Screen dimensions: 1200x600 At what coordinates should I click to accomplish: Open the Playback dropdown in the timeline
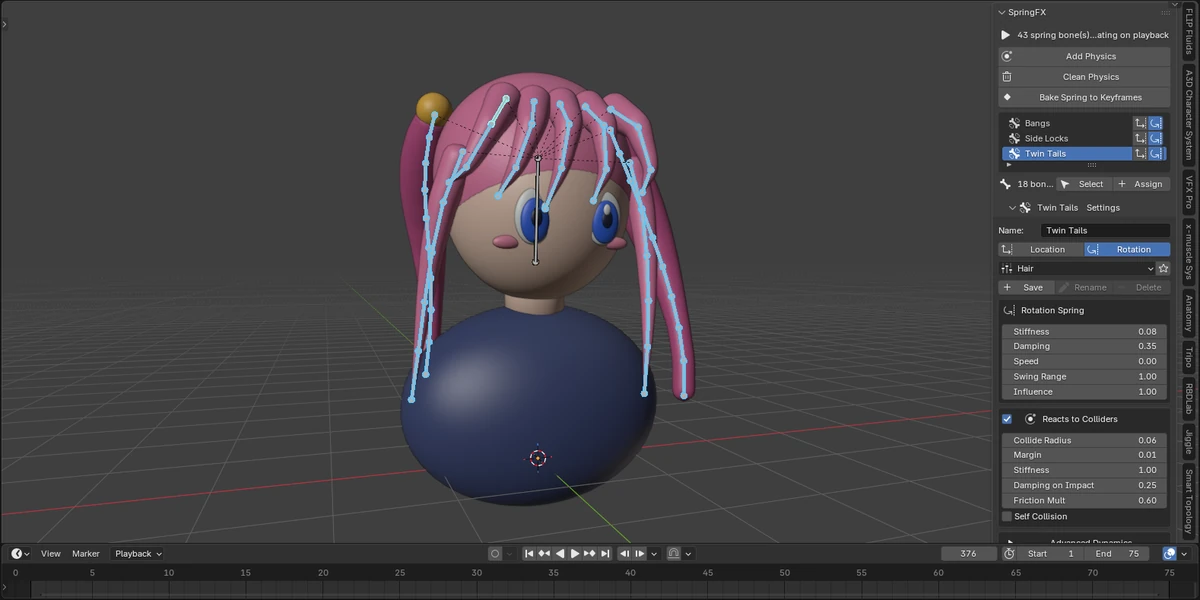(x=138, y=553)
